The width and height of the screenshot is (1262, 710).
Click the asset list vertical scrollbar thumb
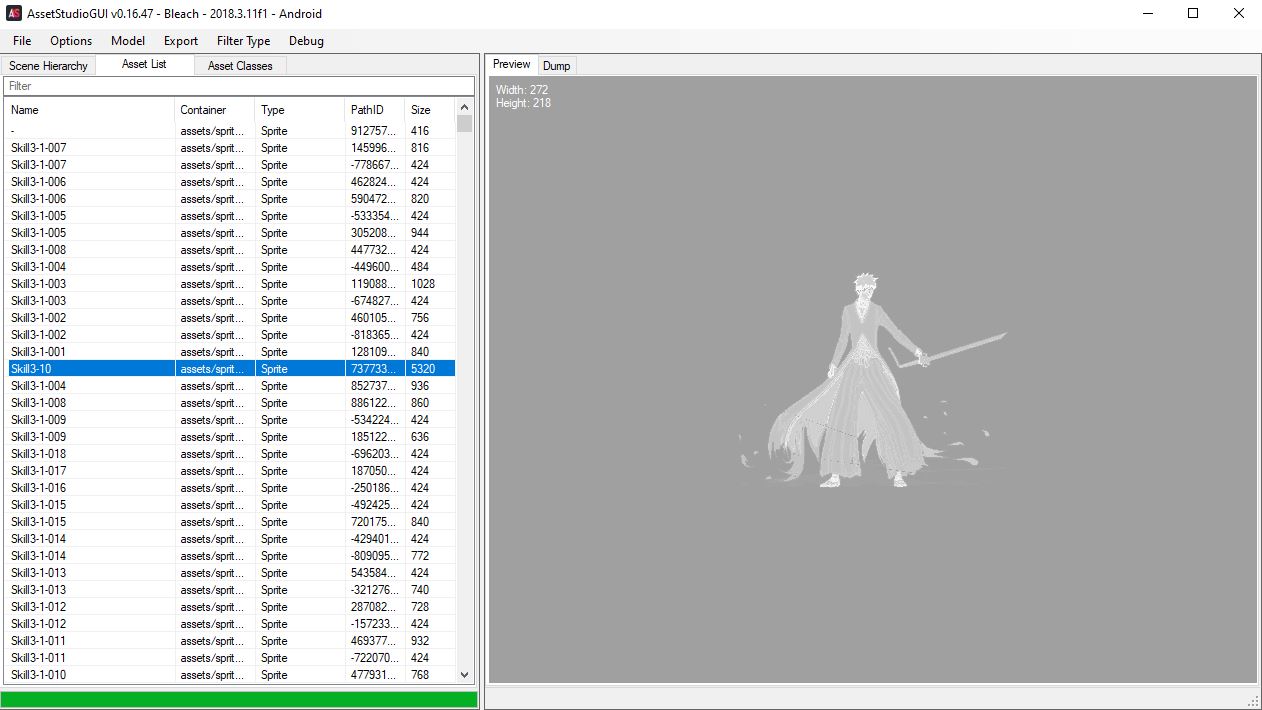click(464, 124)
